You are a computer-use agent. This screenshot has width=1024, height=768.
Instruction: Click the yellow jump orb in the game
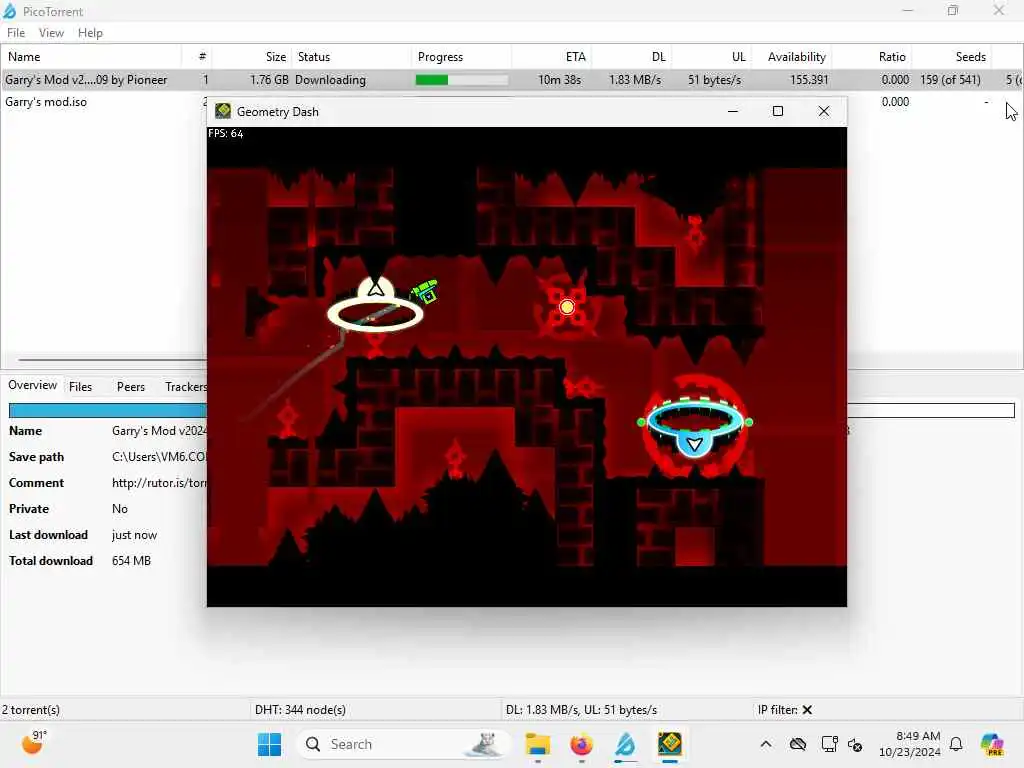click(x=567, y=307)
